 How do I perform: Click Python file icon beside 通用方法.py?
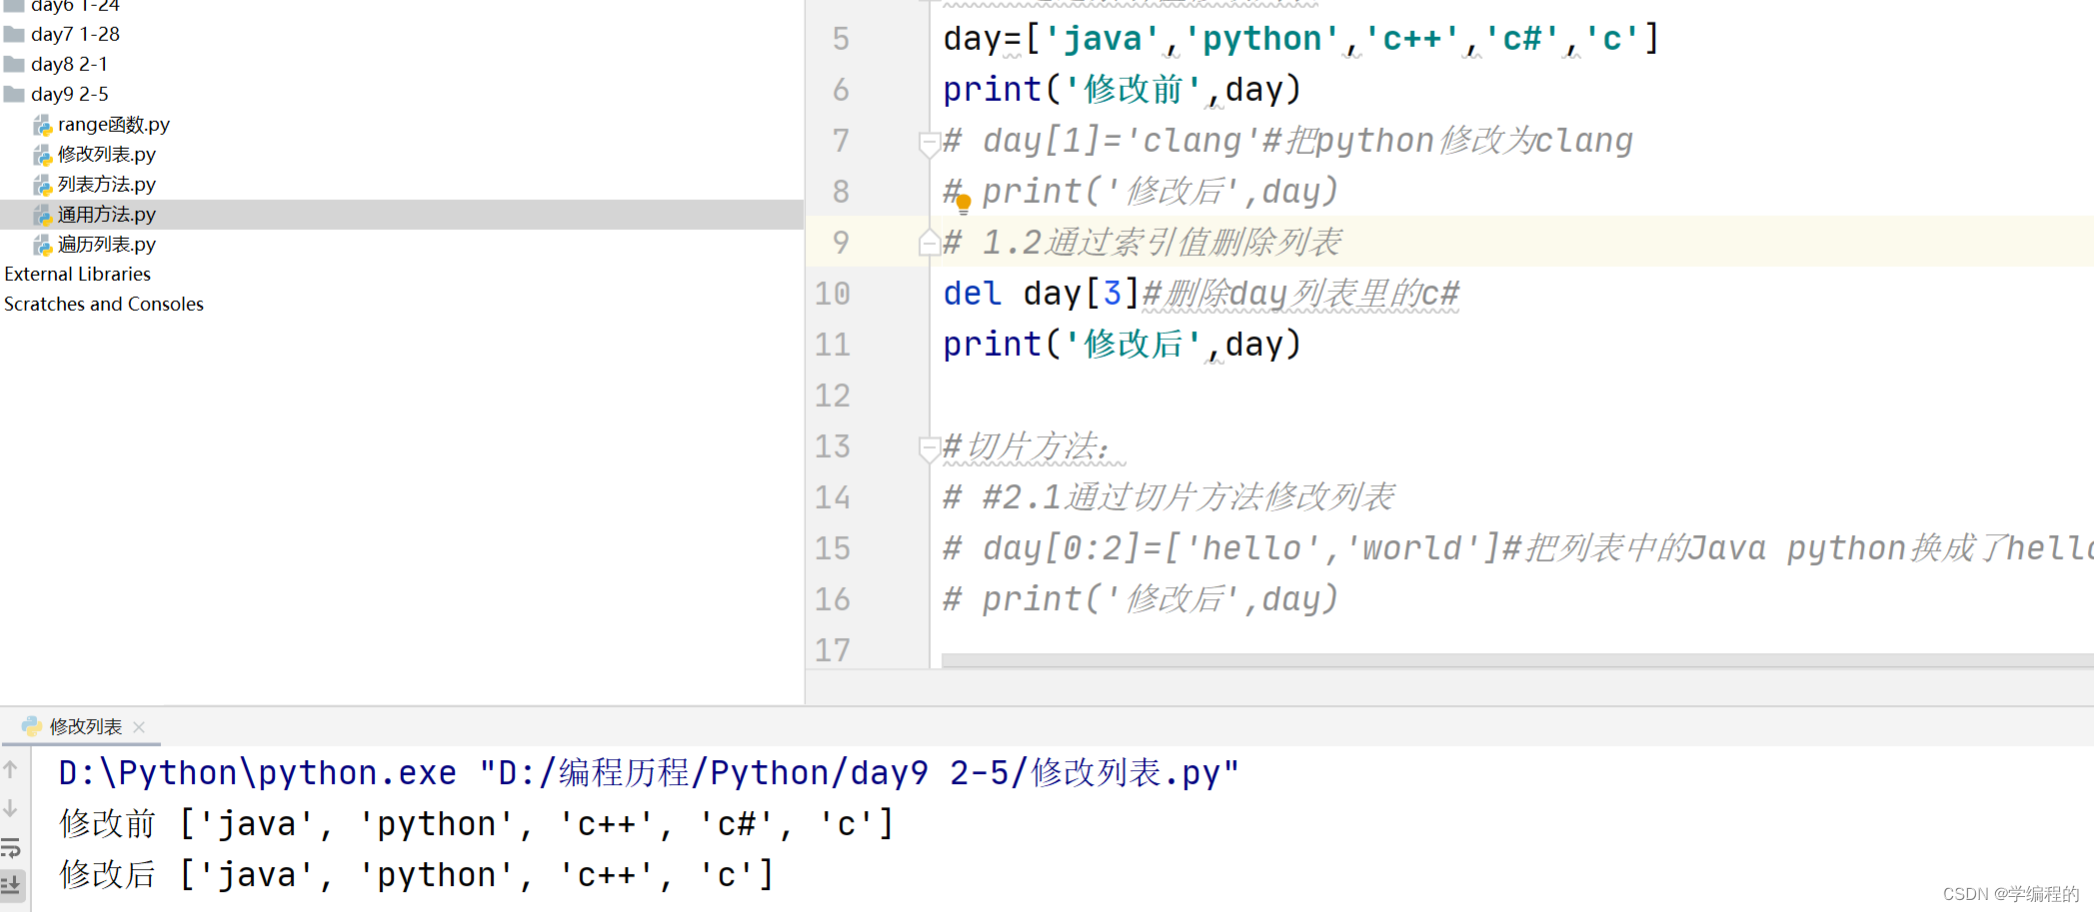(x=43, y=215)
